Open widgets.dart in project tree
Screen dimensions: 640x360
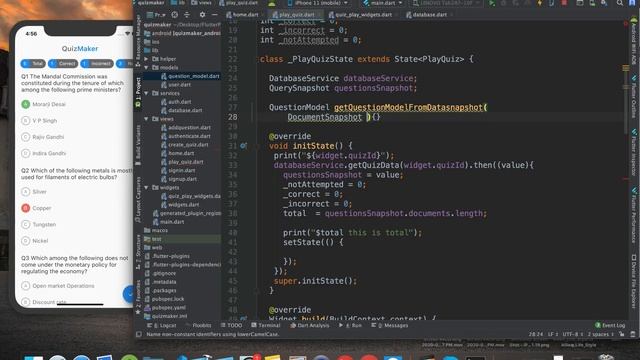point(180,204)
